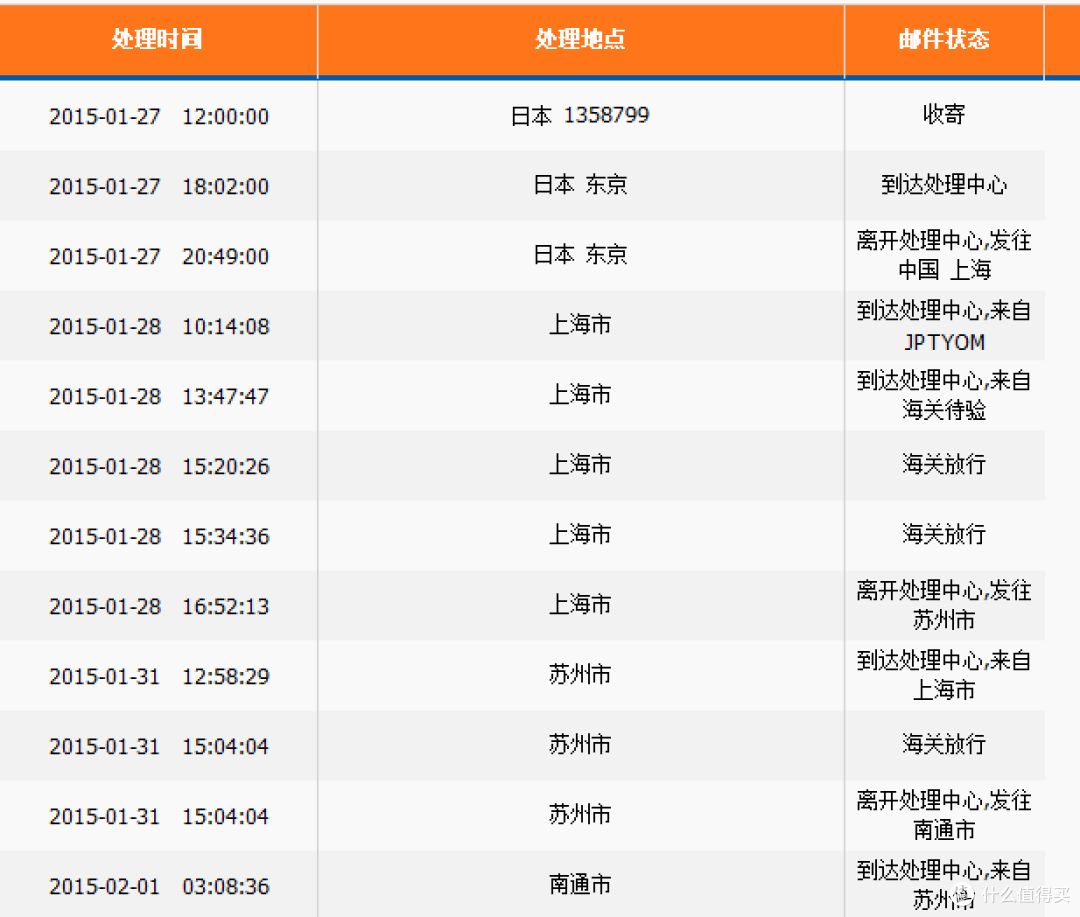Screen dimensions: 1080x917
Task: Click 海关放行 in the 15:20:26 row
Action: point(944,464)
